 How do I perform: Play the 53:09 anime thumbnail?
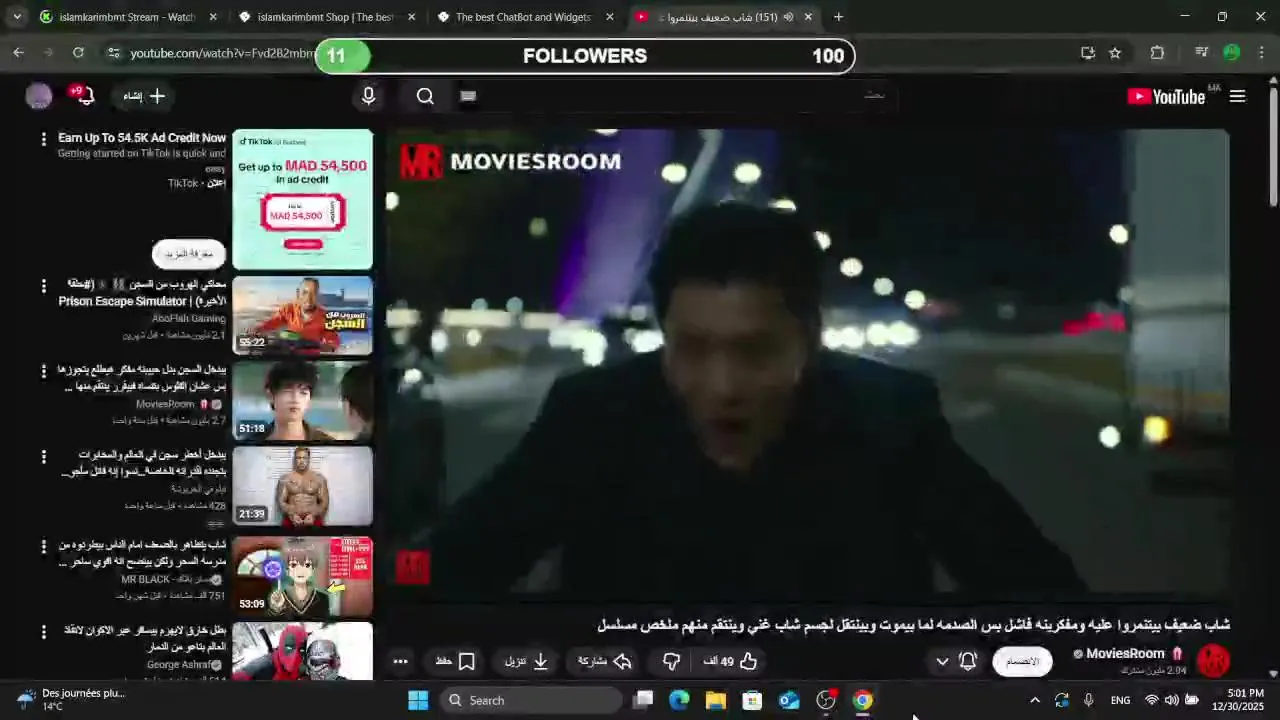tap(302, 576)
